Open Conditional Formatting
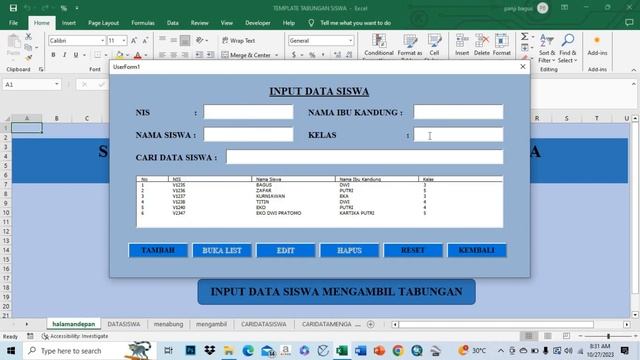 (379, 46)
